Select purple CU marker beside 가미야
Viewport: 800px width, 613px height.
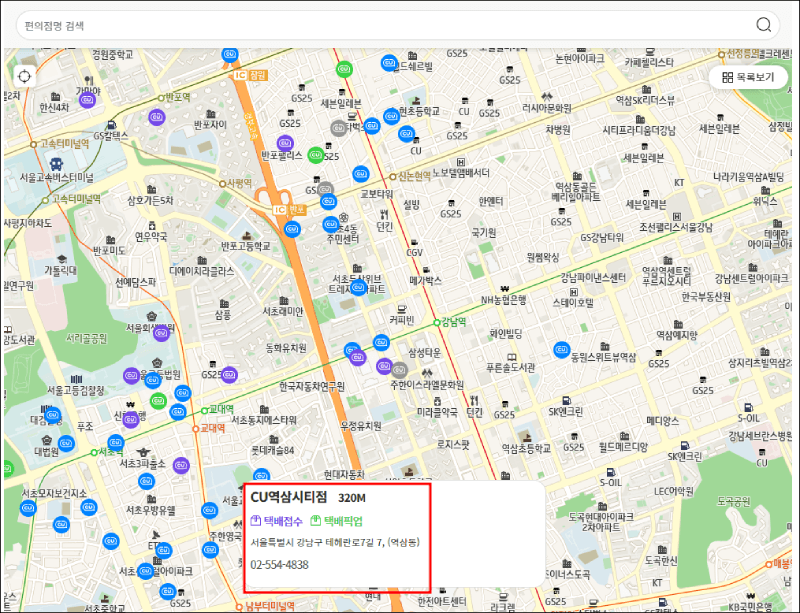tap(88, 100)
